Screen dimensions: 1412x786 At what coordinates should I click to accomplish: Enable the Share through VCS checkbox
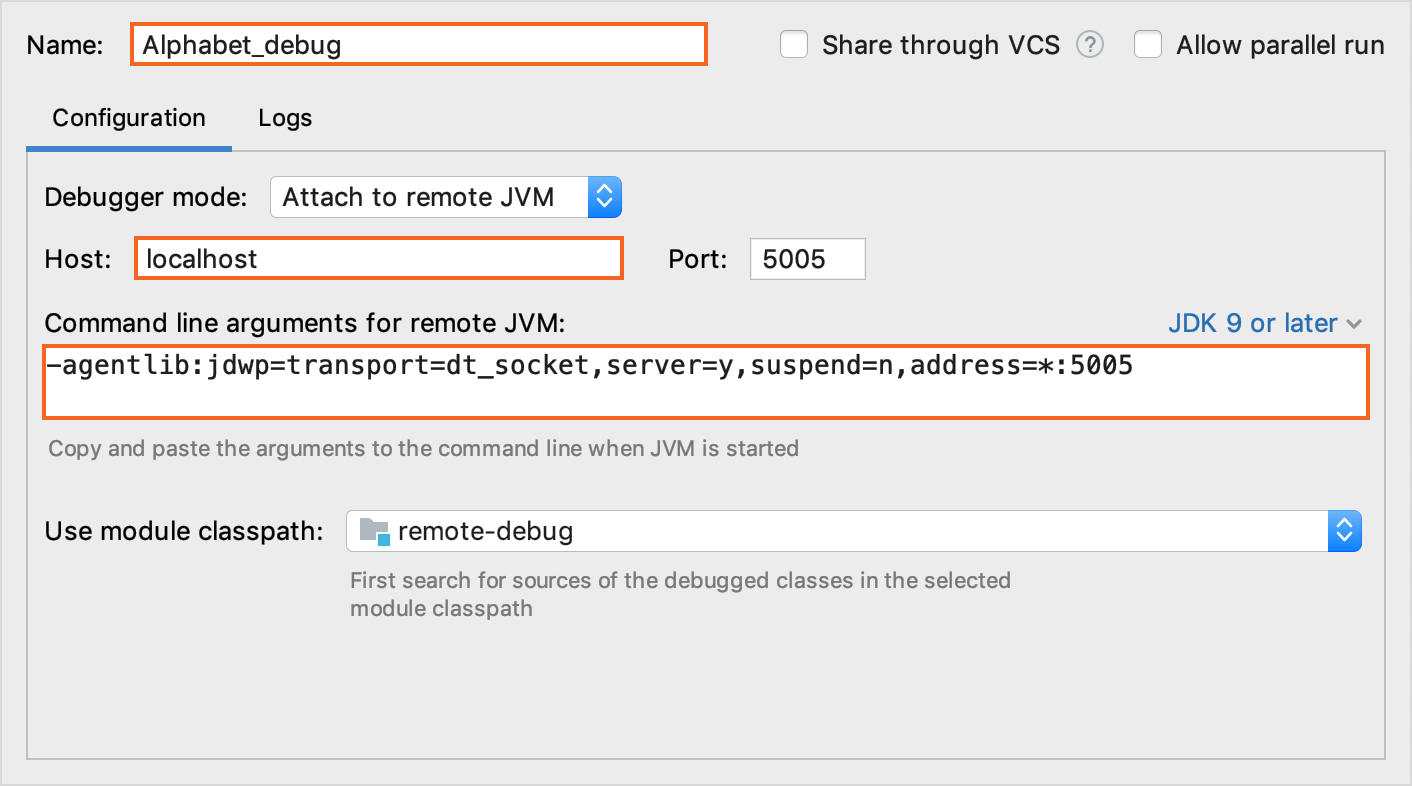pos(793,44)
